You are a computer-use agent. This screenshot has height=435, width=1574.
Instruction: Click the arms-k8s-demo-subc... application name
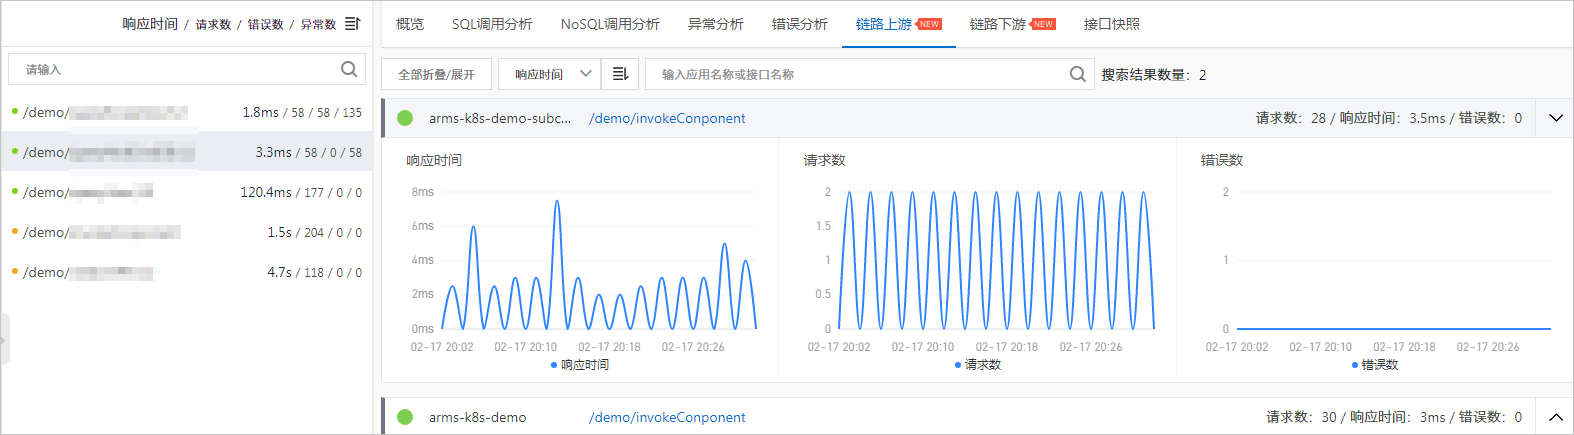click(500, 118)
